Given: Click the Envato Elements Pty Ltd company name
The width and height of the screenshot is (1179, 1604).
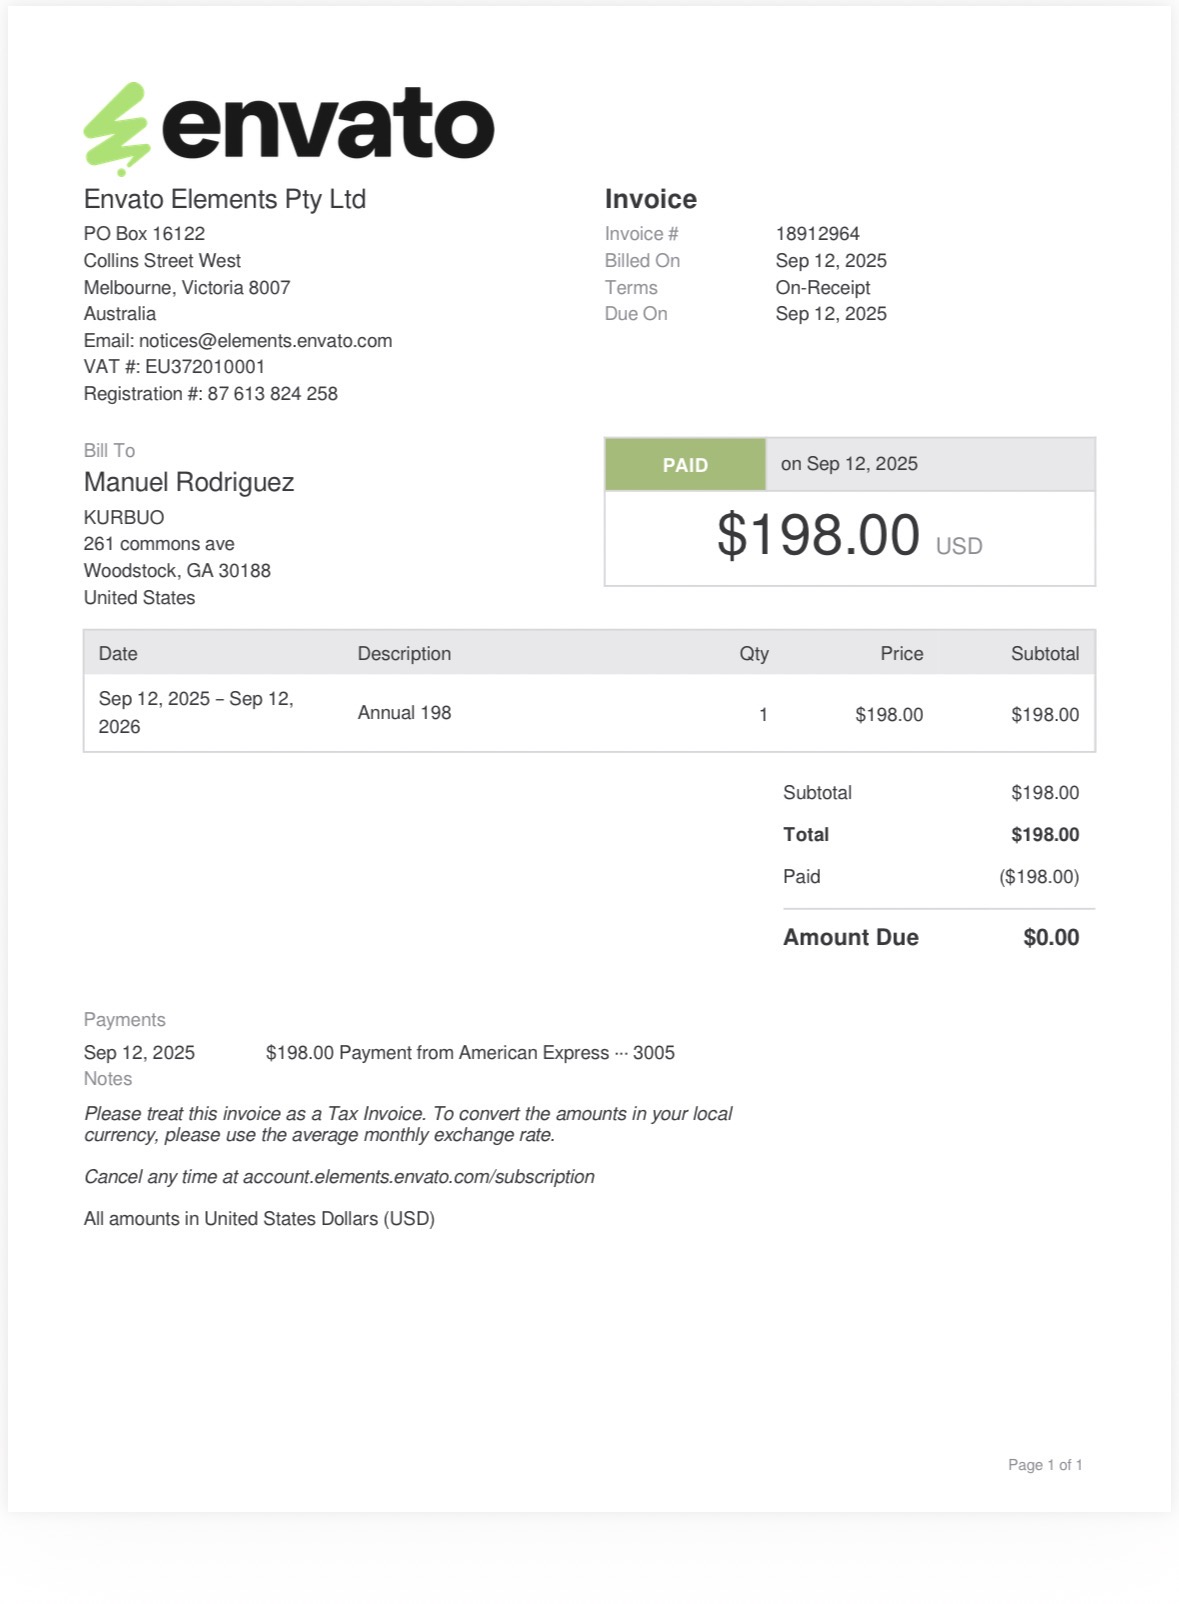Looking at the screenshot, I should point(225,199).
